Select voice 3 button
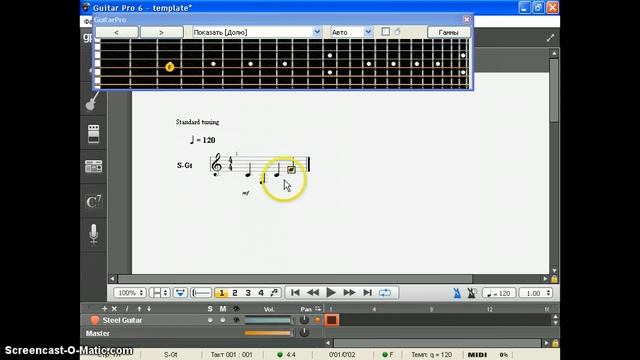640x360 pixels. (248, 293)
